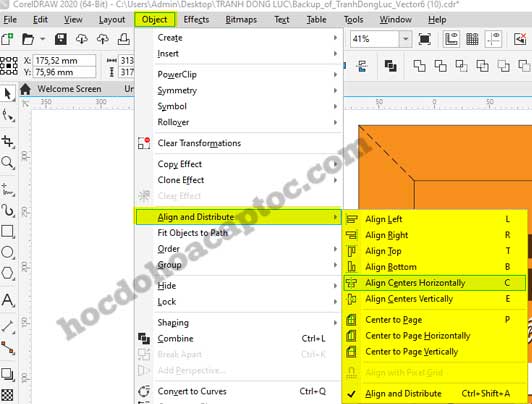Click Clear Transformations menu entry
This screenshot has height=404, width=532.
coord(239,143)
